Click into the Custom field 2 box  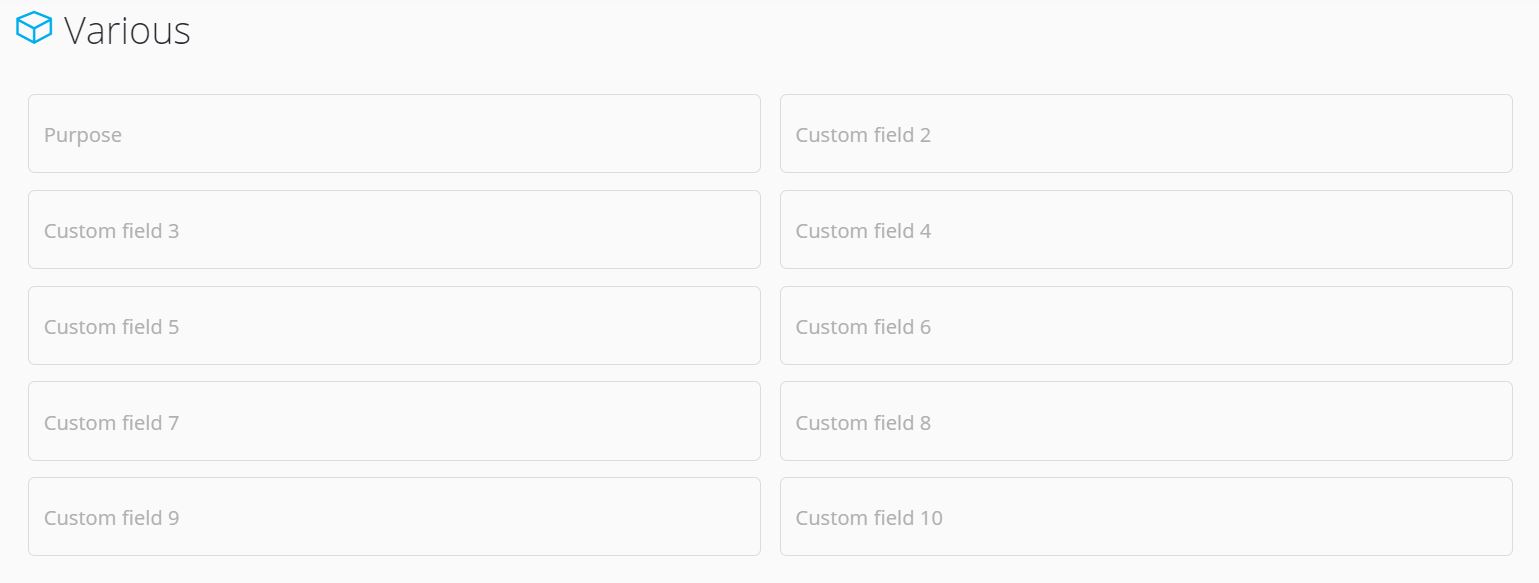coord(1146,134)
